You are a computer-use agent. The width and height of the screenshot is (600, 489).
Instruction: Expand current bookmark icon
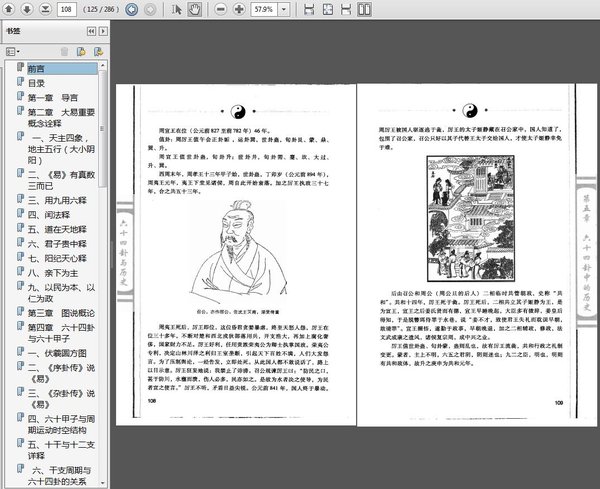pos(98,51)
